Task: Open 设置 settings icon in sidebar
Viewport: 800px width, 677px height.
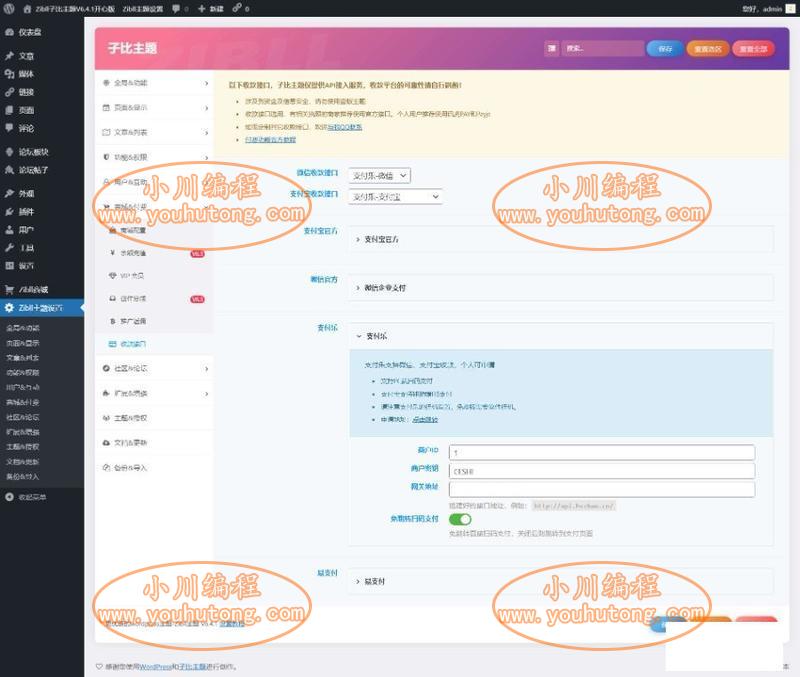Action: click(9, 266)
